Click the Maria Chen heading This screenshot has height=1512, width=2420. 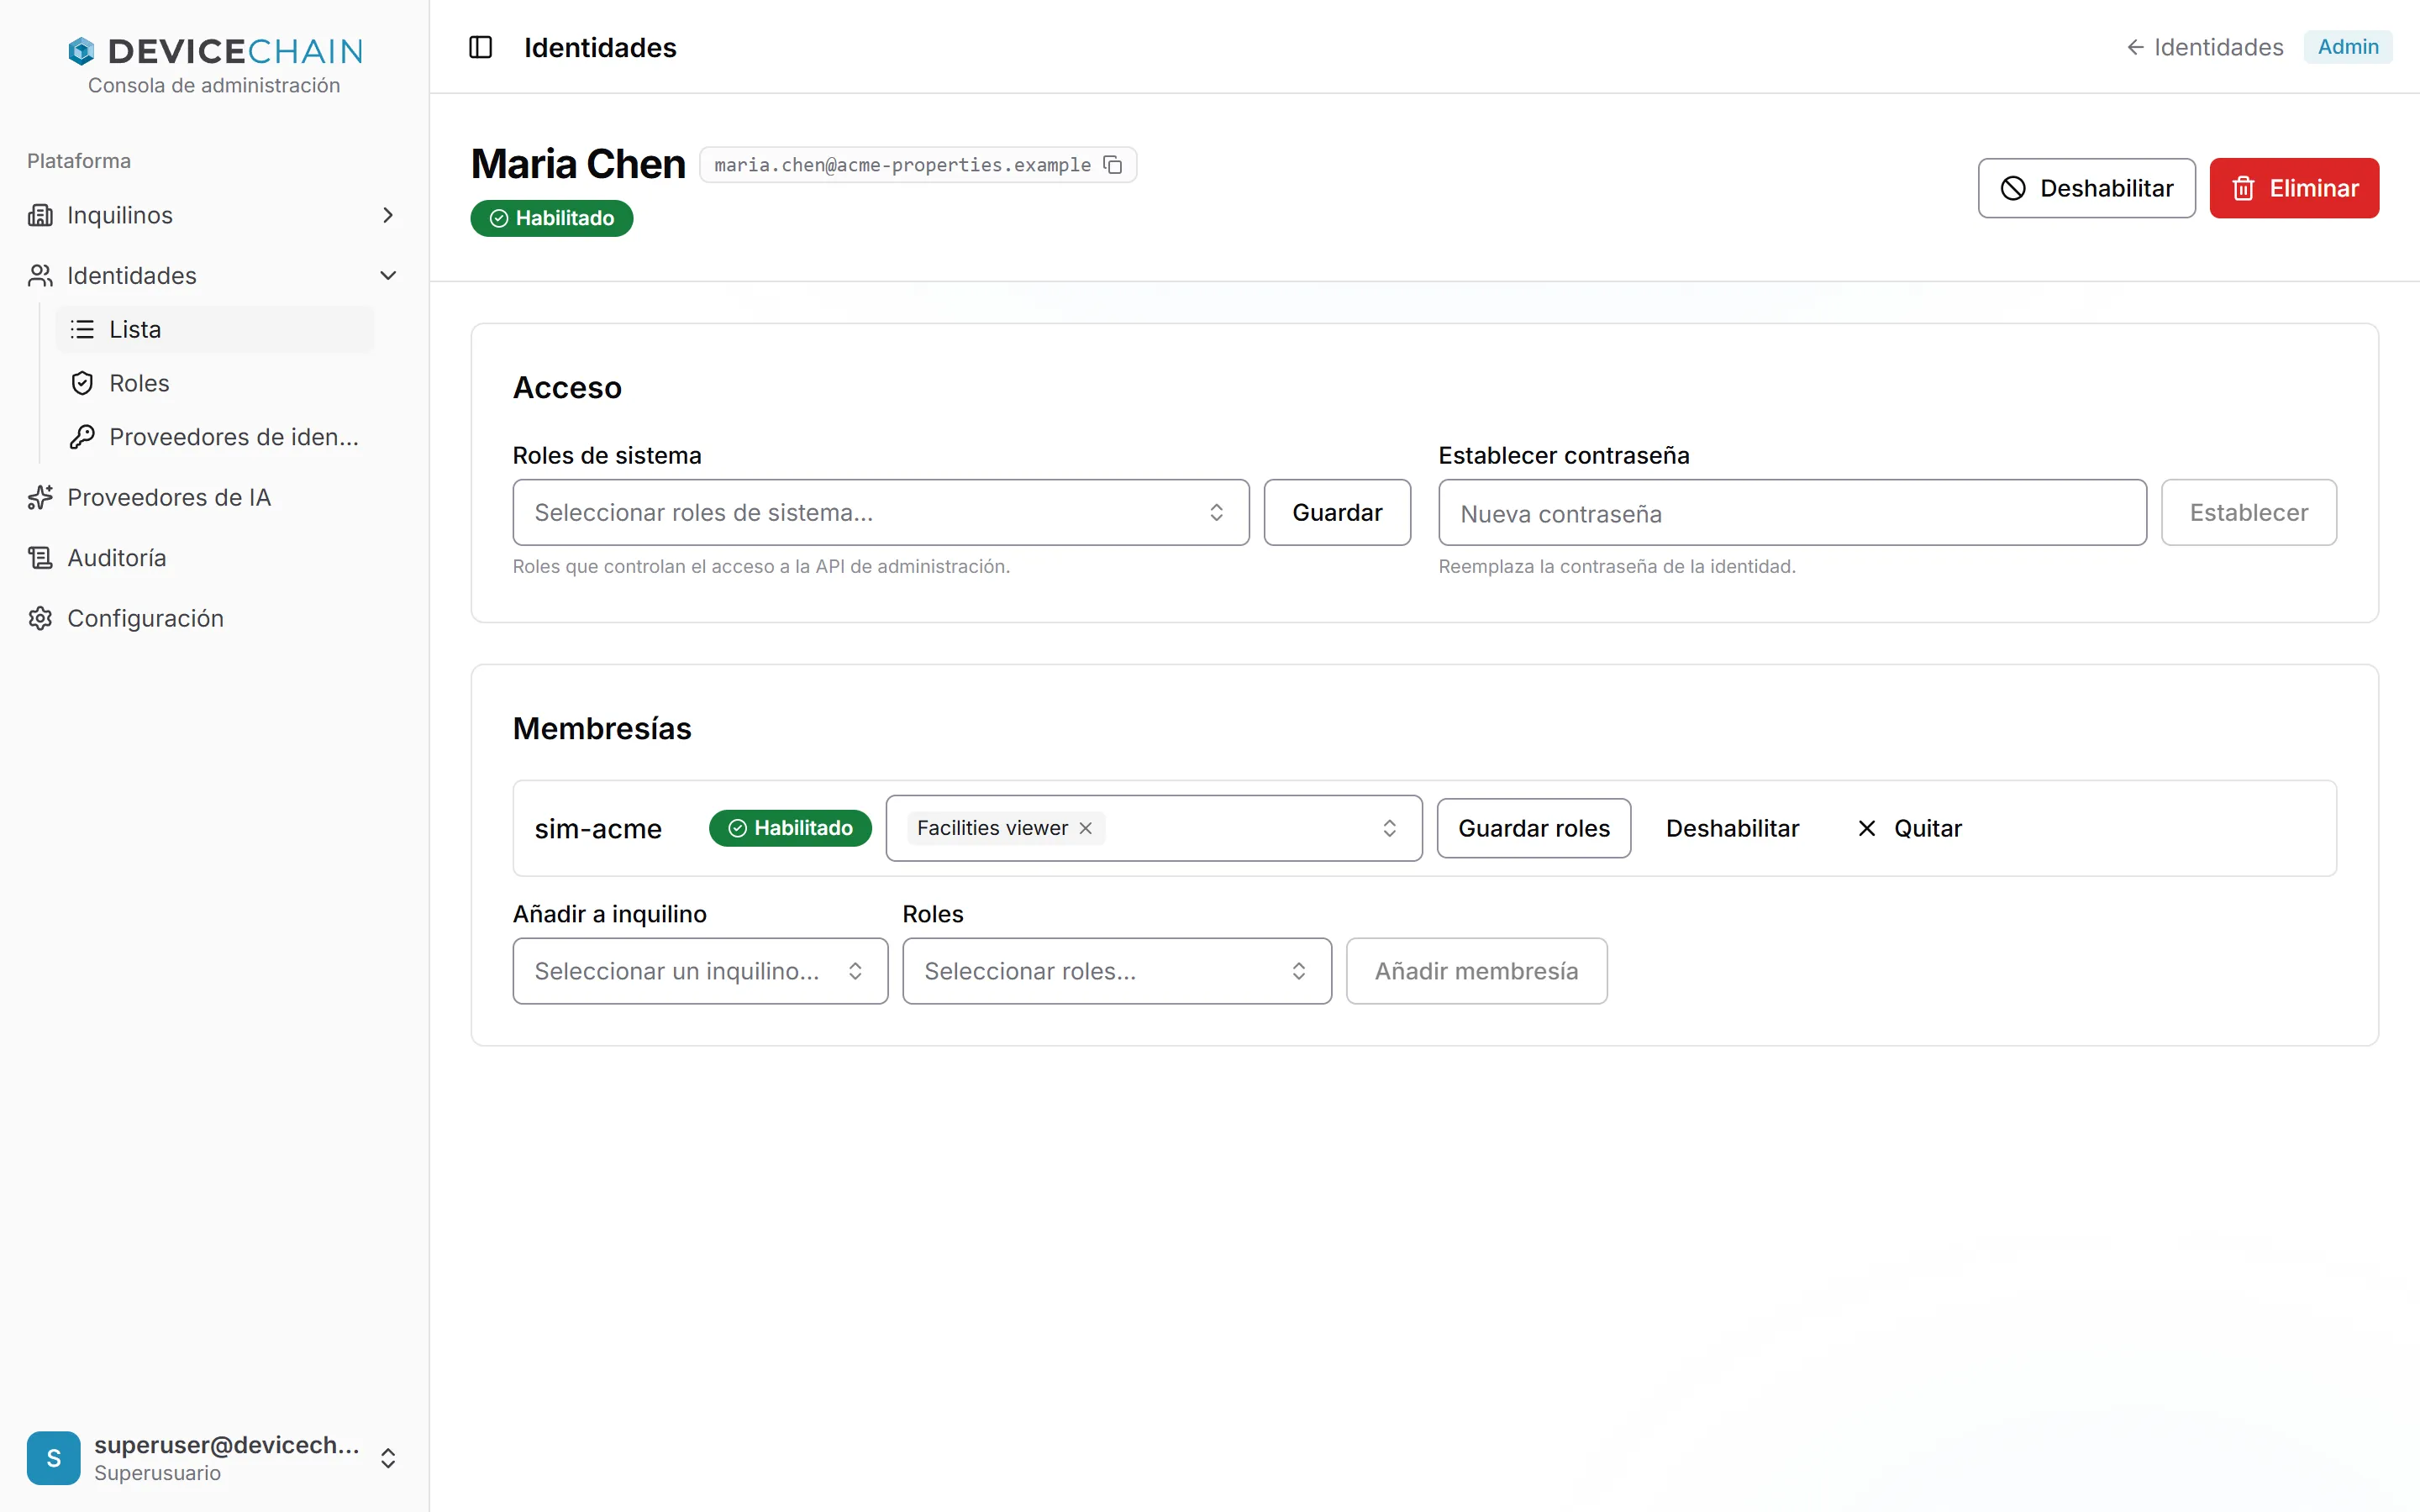coord(578,164)
